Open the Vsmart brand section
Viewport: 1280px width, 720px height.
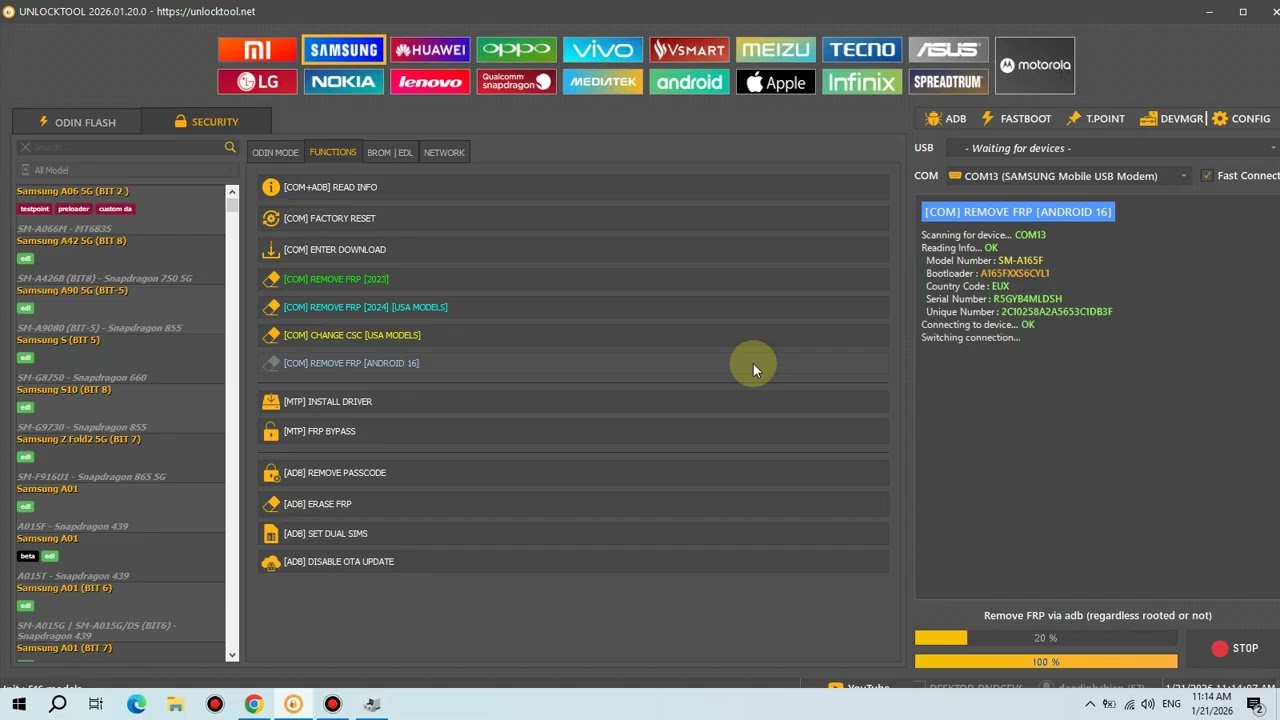pyautogui.click(x=689, y=50)
